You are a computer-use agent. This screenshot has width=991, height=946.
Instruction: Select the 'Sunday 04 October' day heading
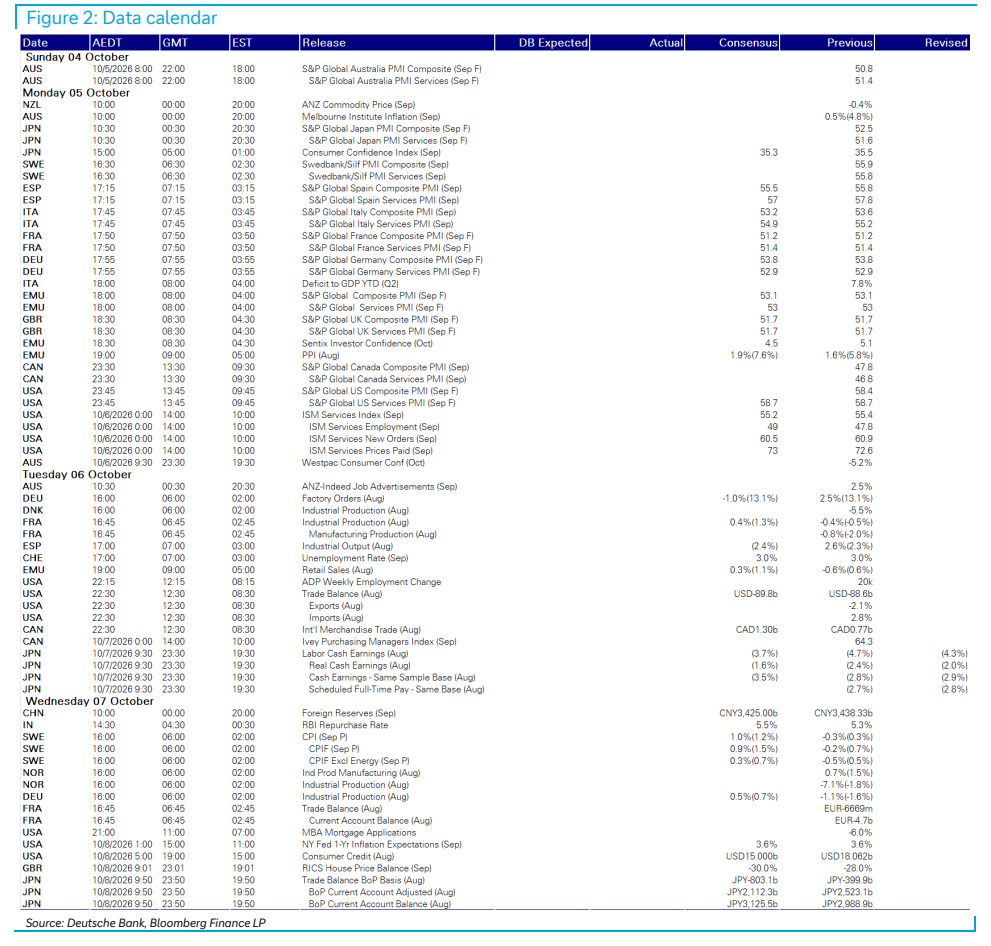tap(77, 57)
